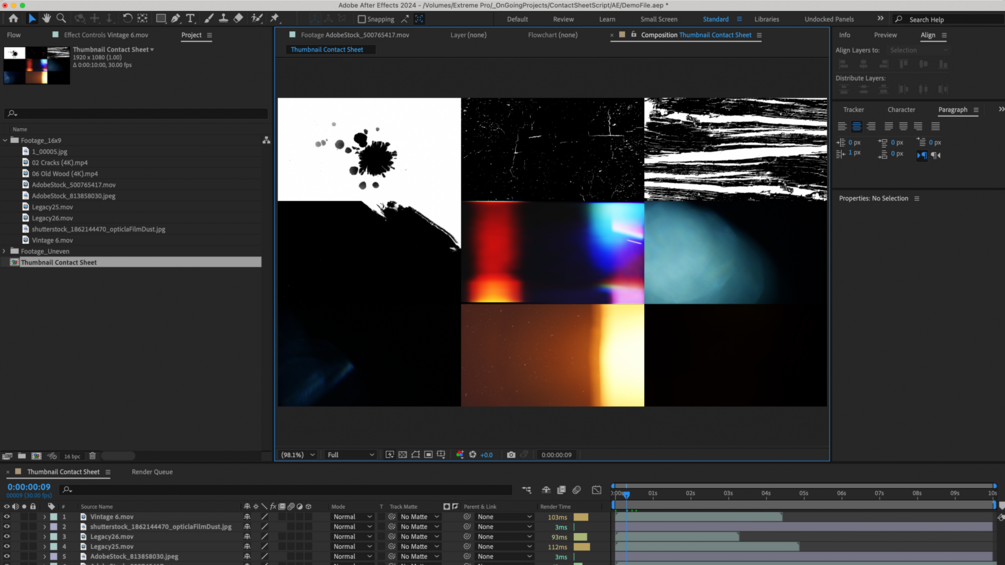Switch to the Learn workspace
Viewport: 1005px width, 565px height.
607,19
